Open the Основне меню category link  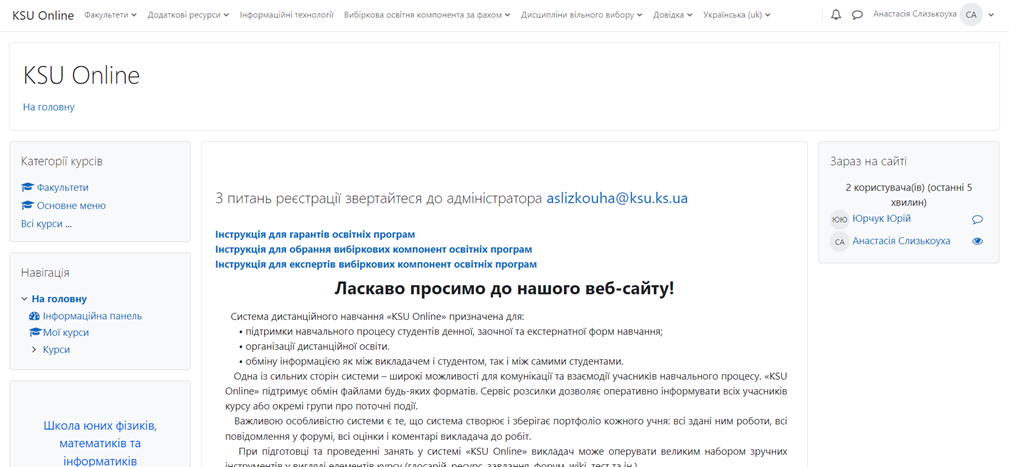[71, 206]
